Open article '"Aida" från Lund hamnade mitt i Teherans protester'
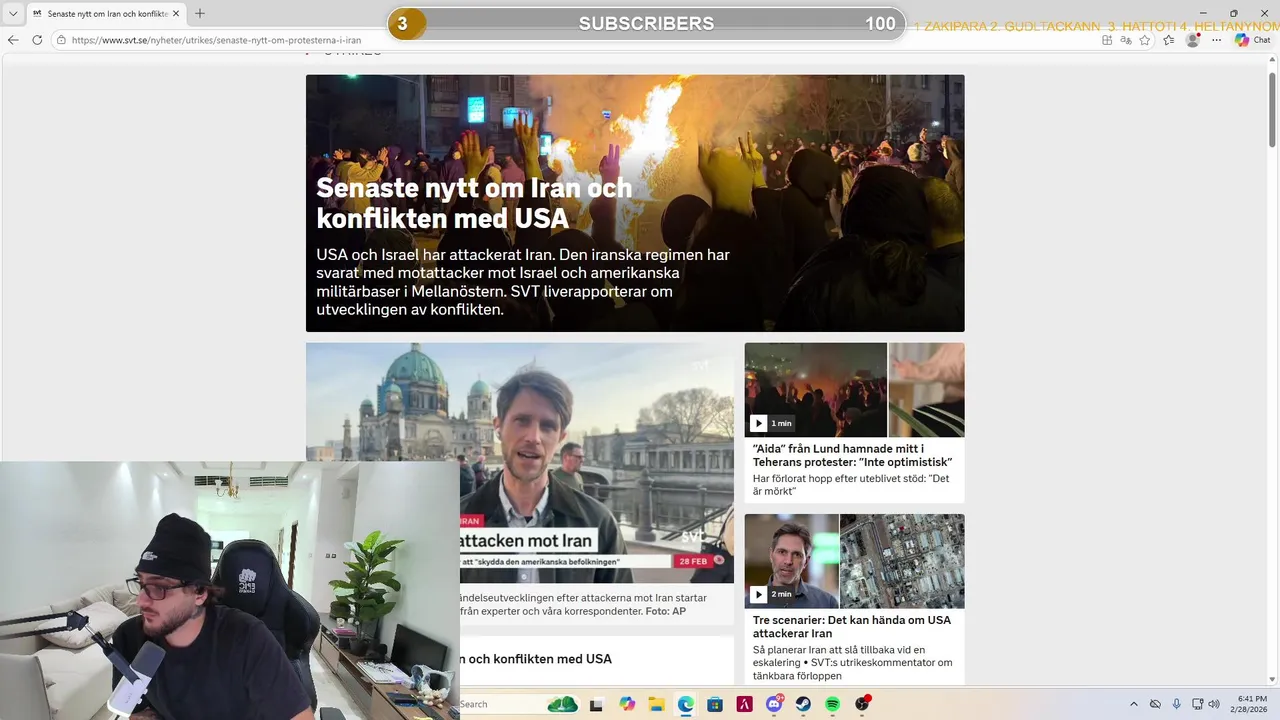 (x=852, y=455)
